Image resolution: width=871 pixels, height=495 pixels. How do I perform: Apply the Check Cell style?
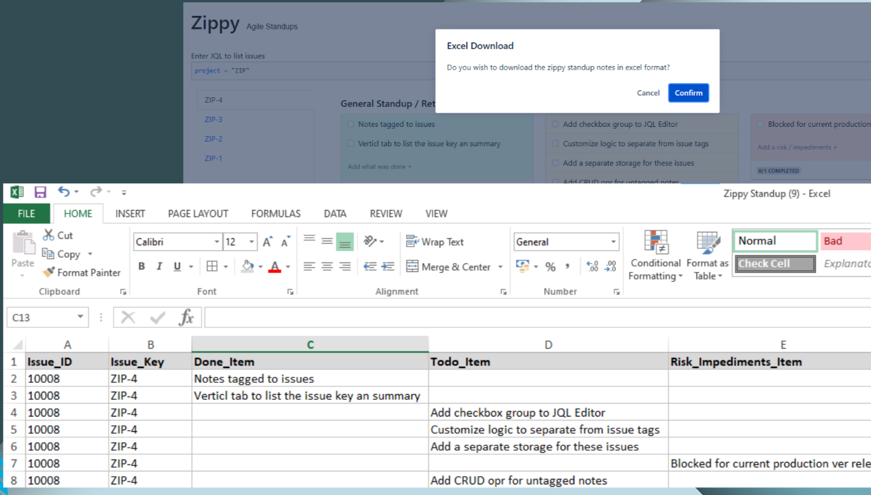[x=775, y=264]
